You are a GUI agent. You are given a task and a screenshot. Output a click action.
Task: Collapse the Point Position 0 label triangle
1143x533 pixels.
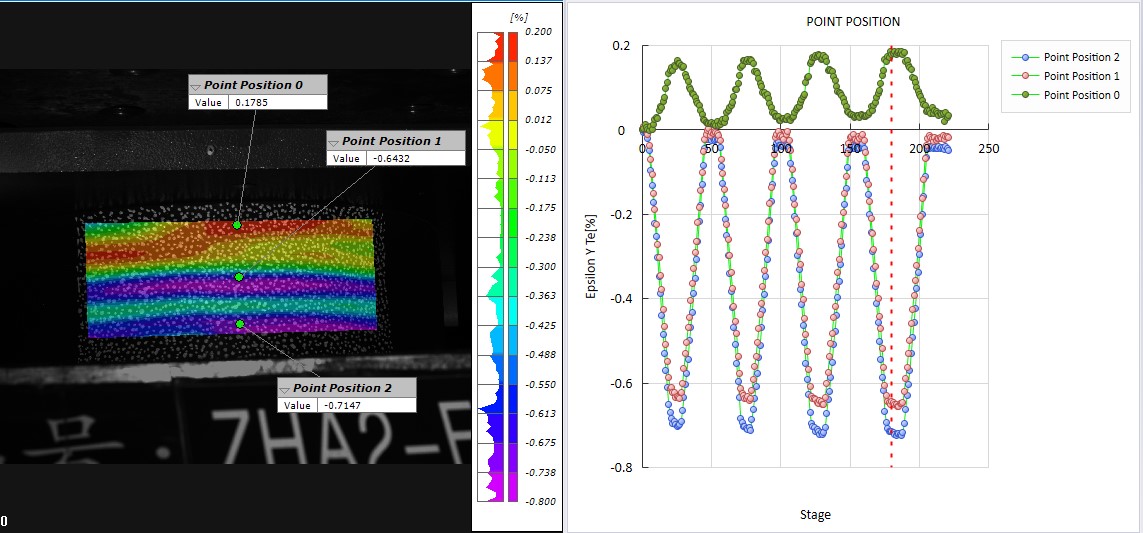[x=196, y=86]
